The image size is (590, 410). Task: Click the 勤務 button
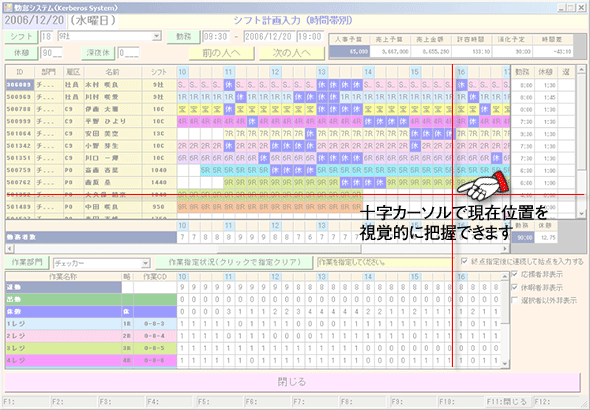(183, 37)
